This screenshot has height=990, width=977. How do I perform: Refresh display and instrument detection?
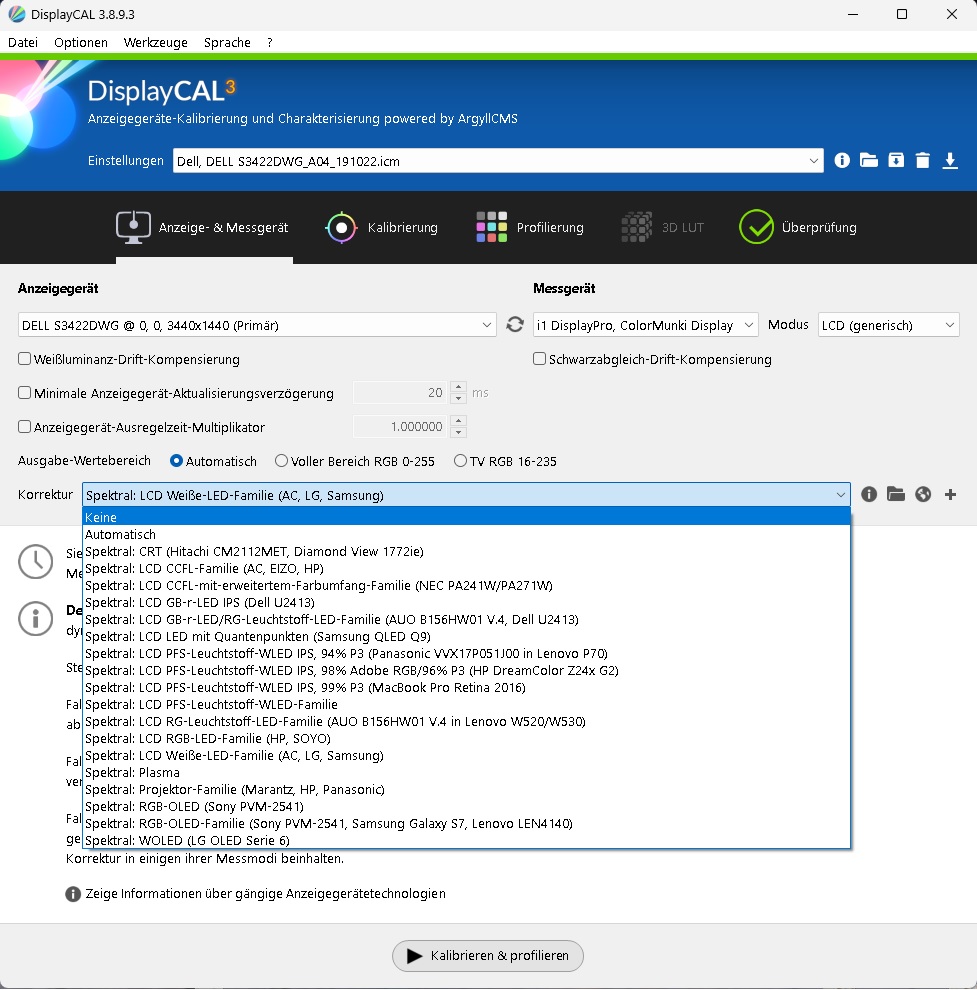pyautogui.click(x=515, y=325)
